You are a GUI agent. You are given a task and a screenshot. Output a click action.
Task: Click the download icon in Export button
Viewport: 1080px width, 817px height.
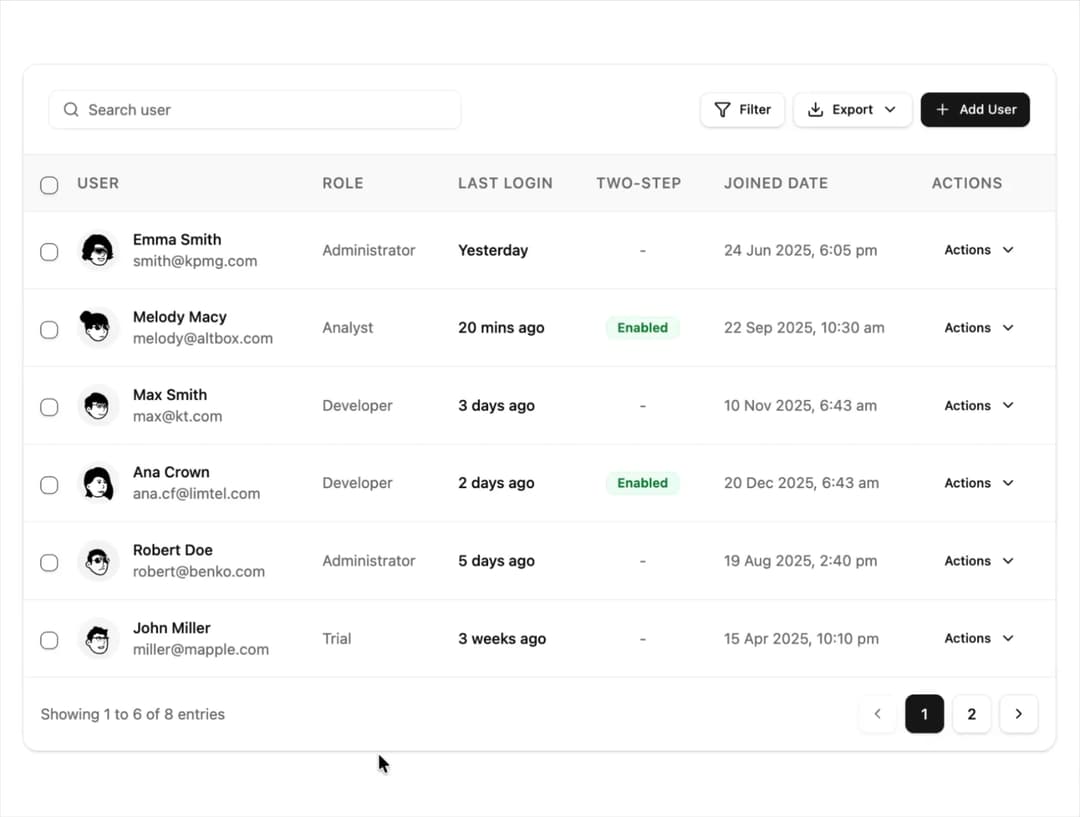pyautogui.click(x=816, y=110)
